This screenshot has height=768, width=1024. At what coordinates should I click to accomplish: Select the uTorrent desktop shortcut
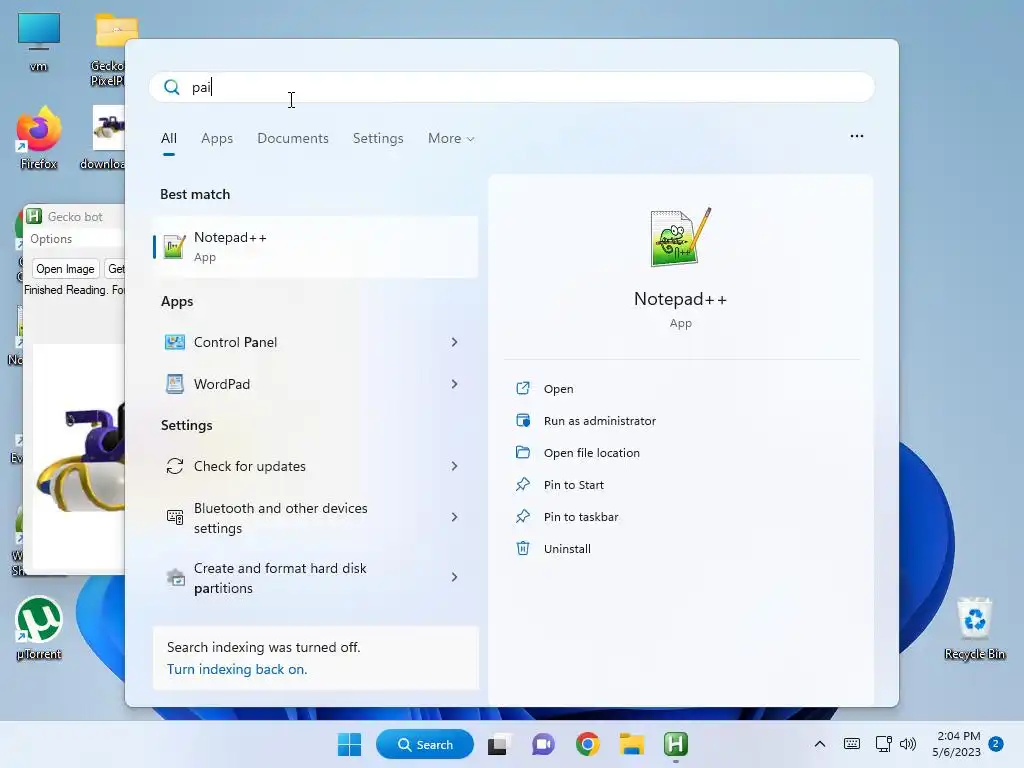click(x=39, y=628)
